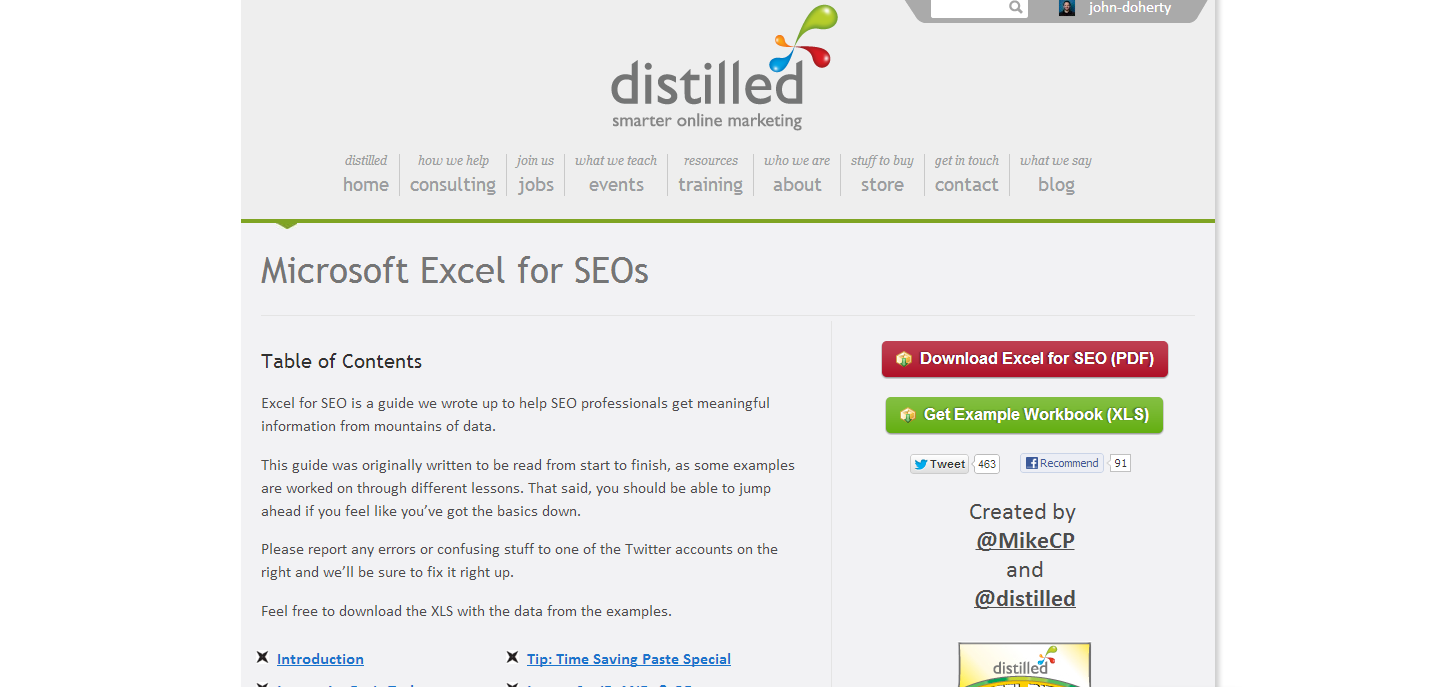
Task: Click the Facebook Recommend button
Action: (1061, 463)
